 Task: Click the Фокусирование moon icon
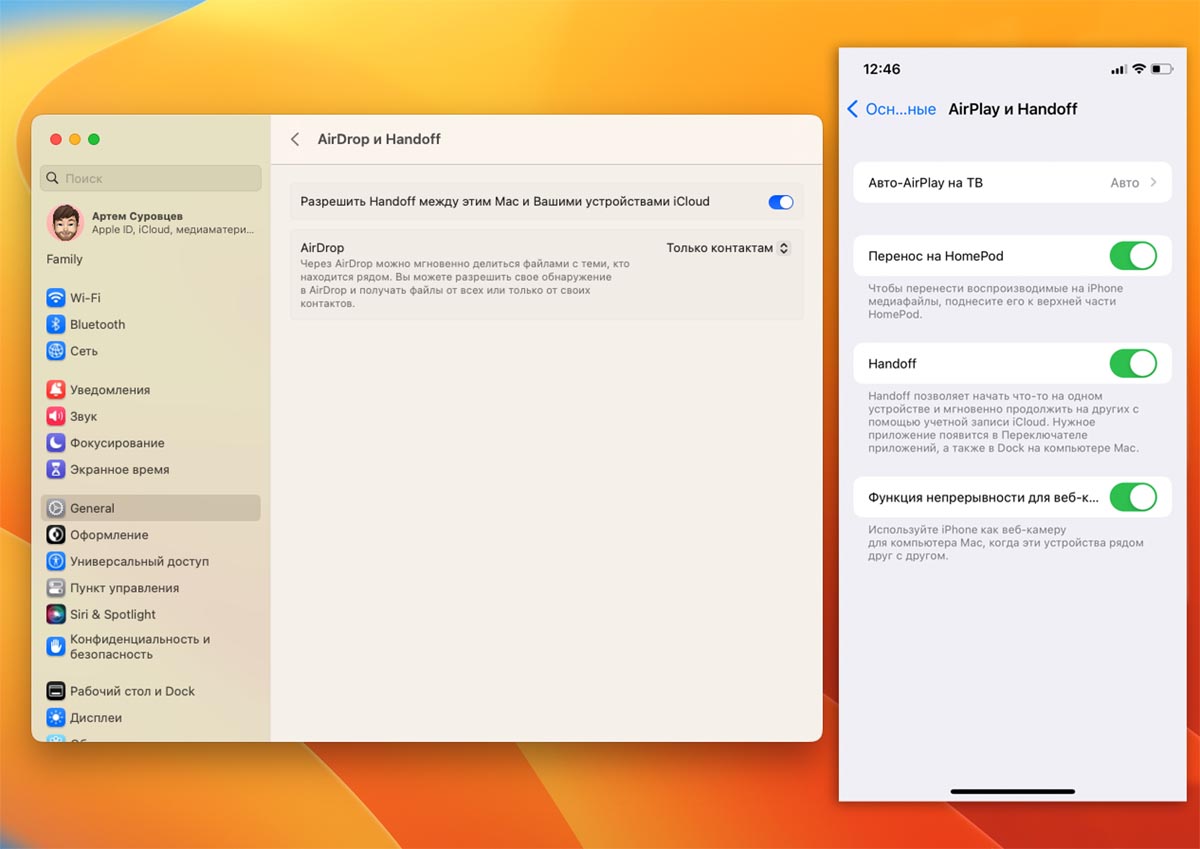[x=55, y=443]
